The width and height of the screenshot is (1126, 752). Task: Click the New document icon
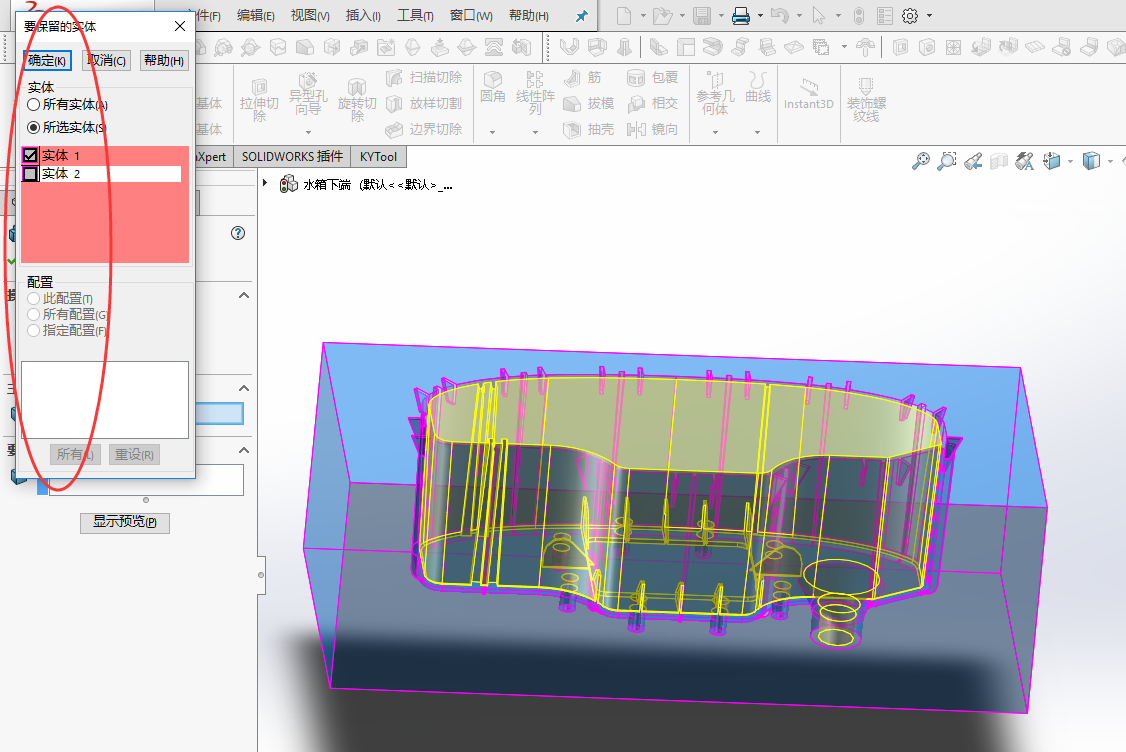coord(624,15)
